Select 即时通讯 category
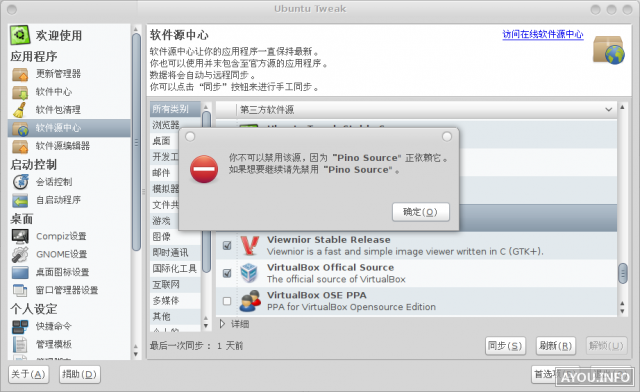The width and height of the screenshot is (640, 392). pyautogui.click(x=176, y=253)
